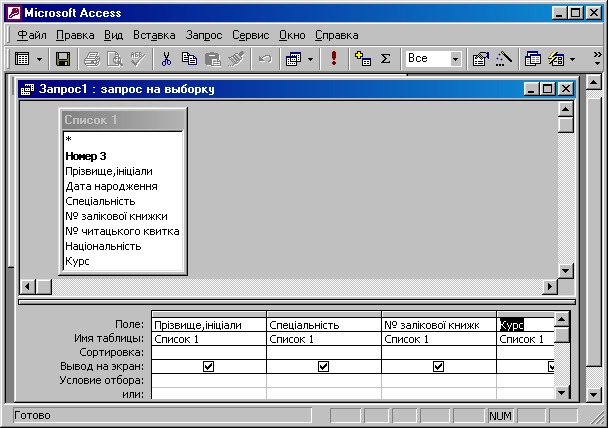Click Поле cell containing № залікової книжк
This screenshot has width=608, height=428.
[438, 325]
